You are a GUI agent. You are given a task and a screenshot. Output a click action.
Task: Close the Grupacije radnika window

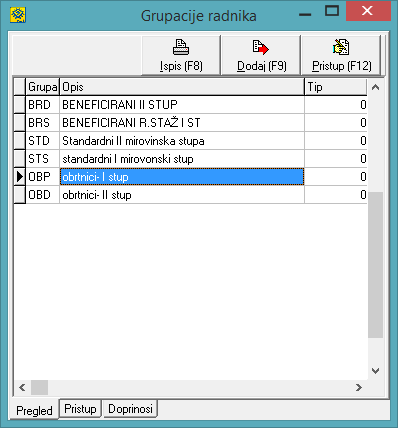(x=368, y=11)
